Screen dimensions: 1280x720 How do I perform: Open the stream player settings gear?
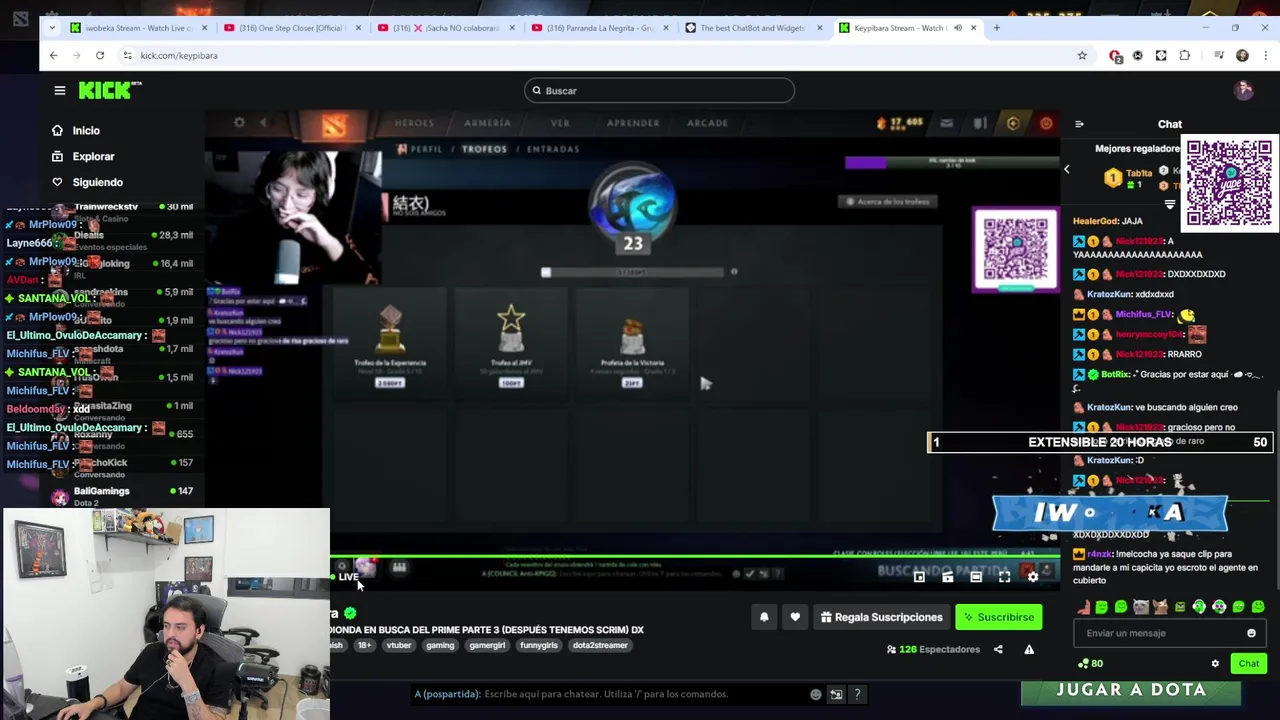point(1033,577)
